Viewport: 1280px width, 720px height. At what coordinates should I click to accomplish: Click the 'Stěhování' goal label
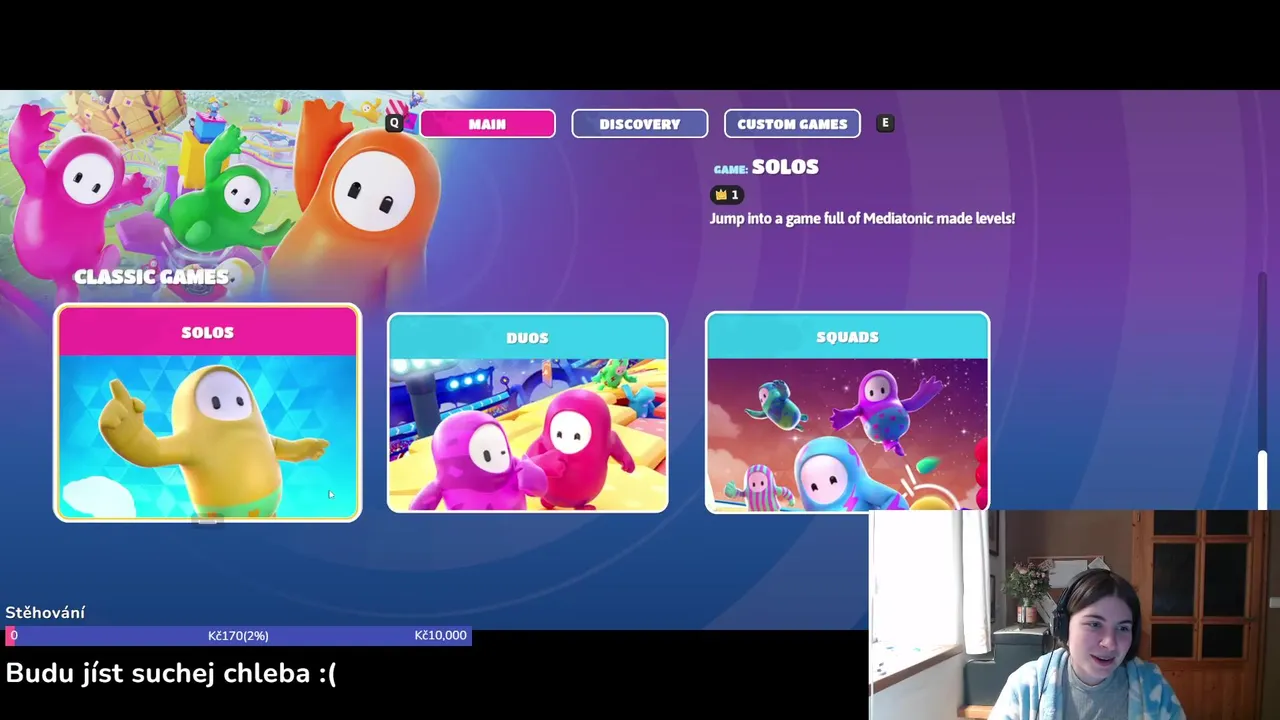pyautogui.click(x=45, y=612)
